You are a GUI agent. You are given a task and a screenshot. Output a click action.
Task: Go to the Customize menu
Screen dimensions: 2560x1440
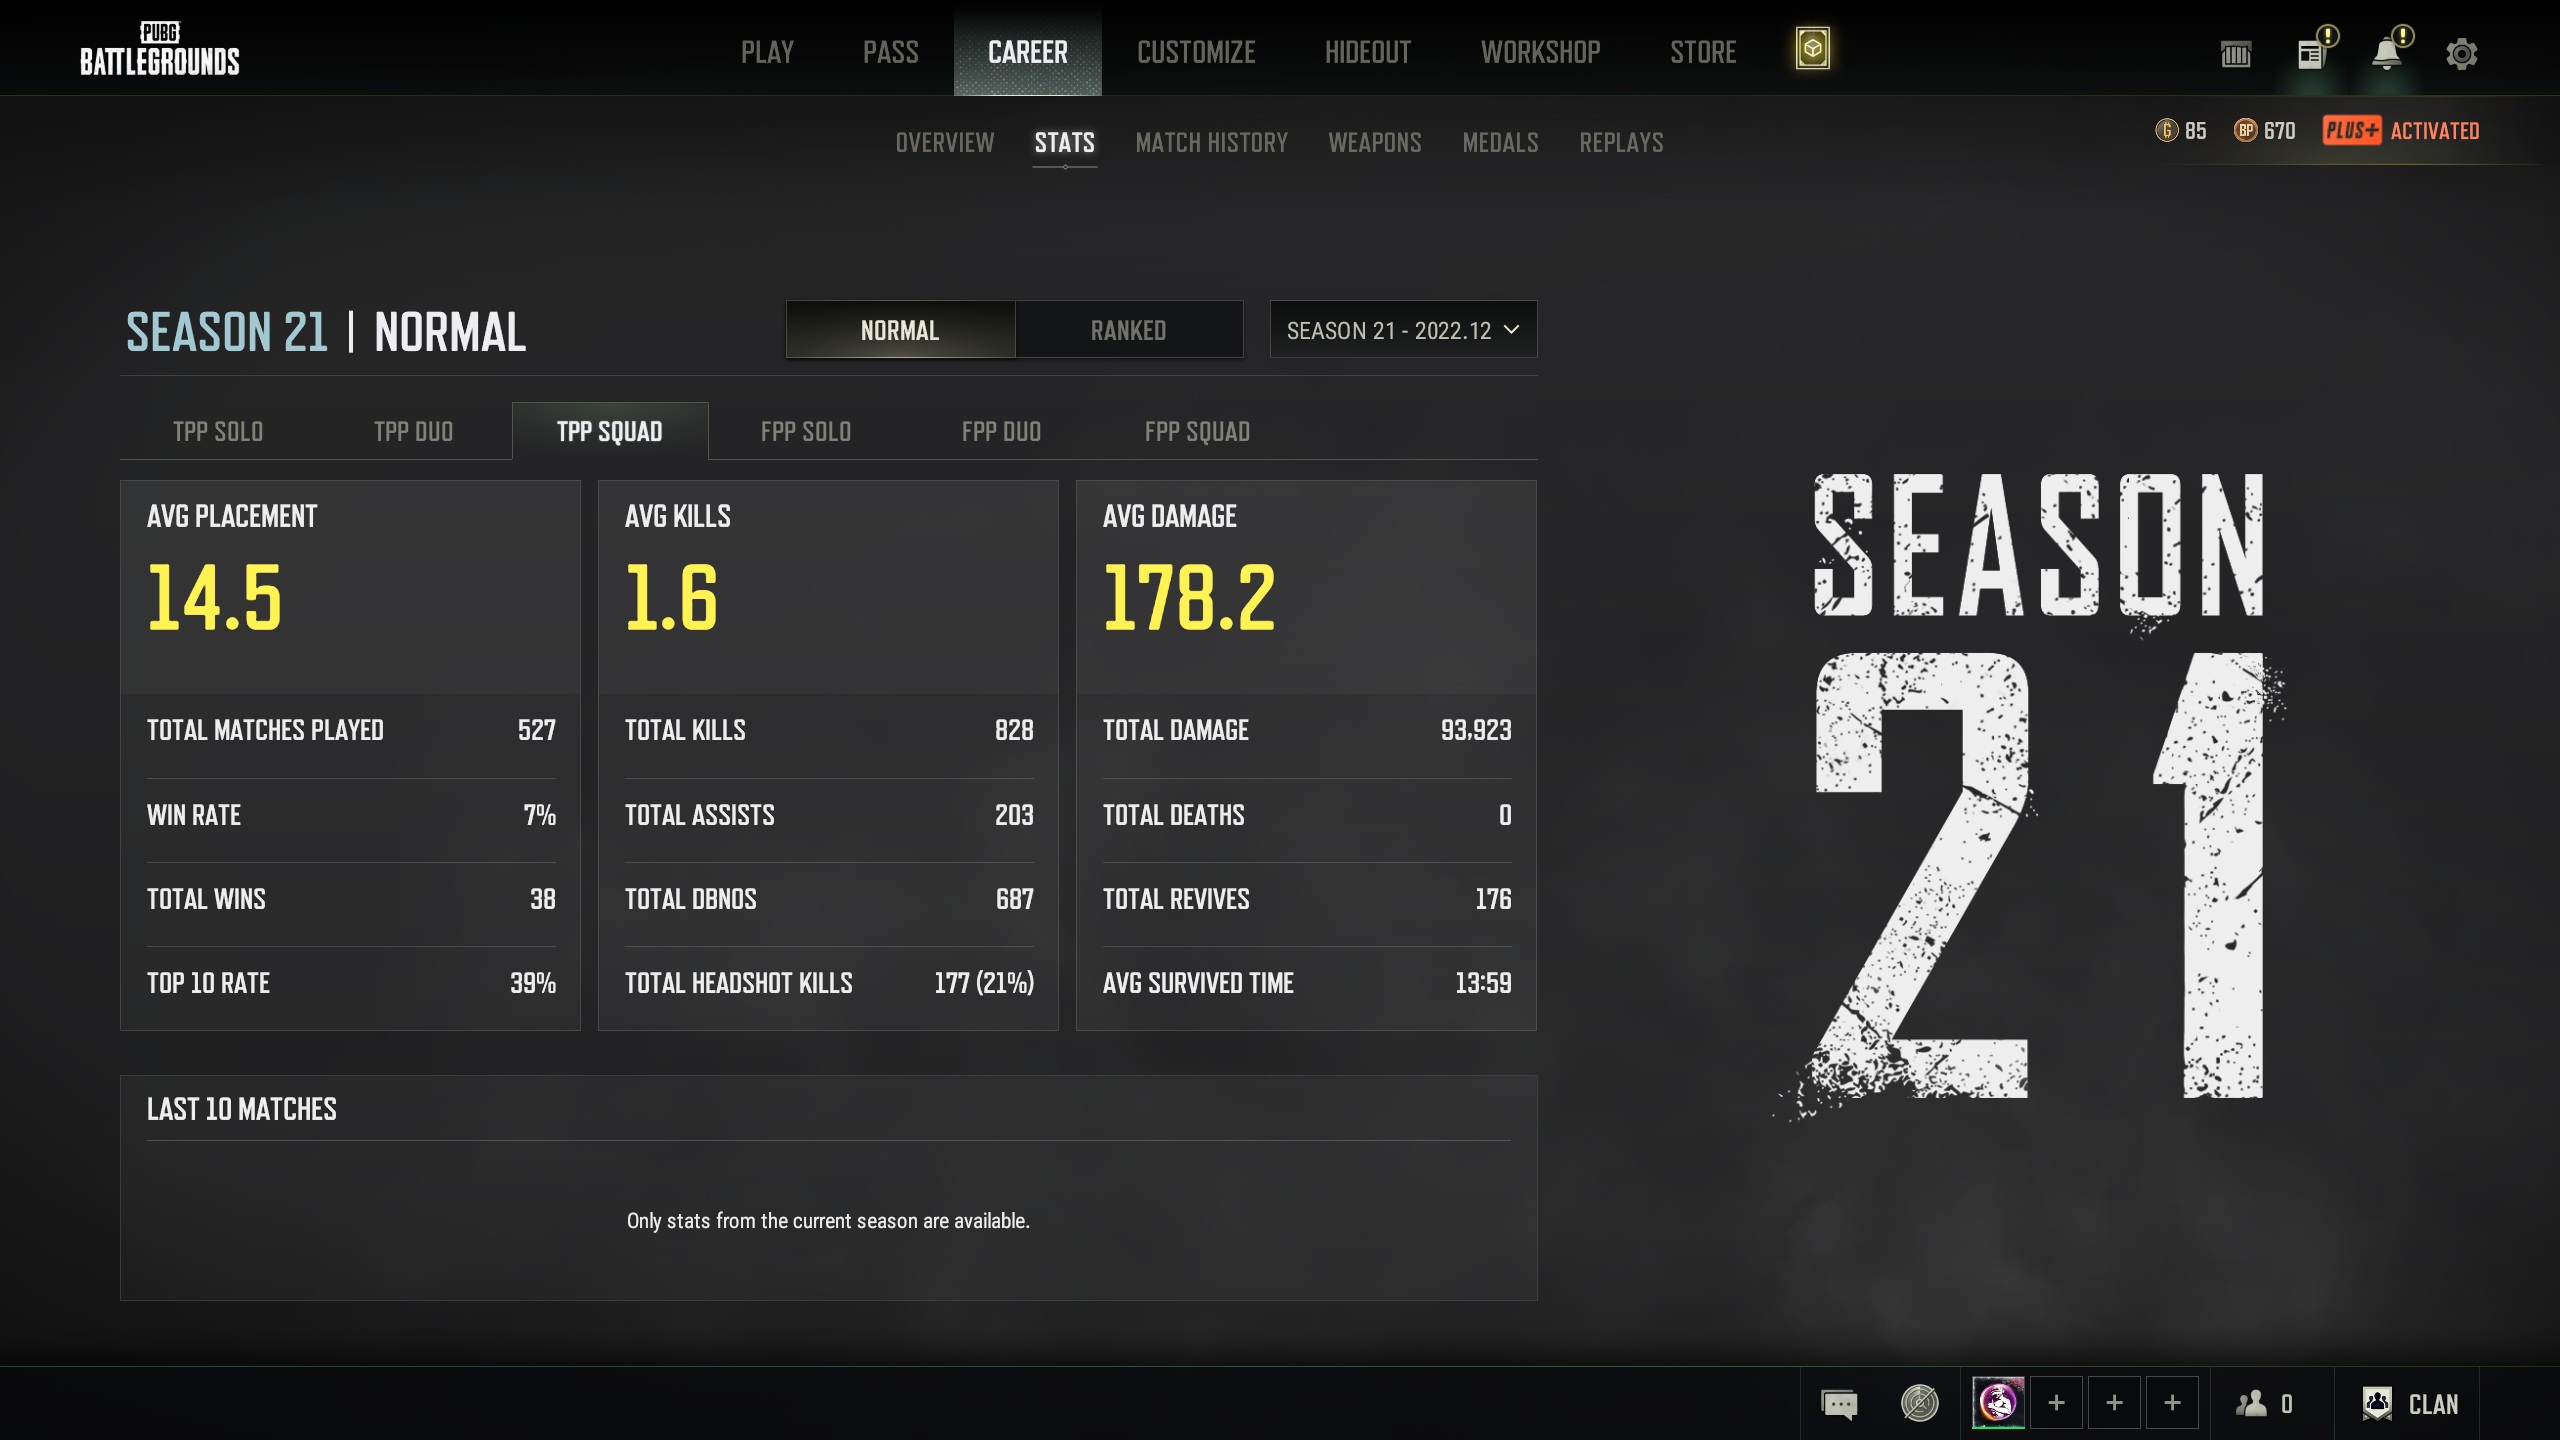point(1196,52)
